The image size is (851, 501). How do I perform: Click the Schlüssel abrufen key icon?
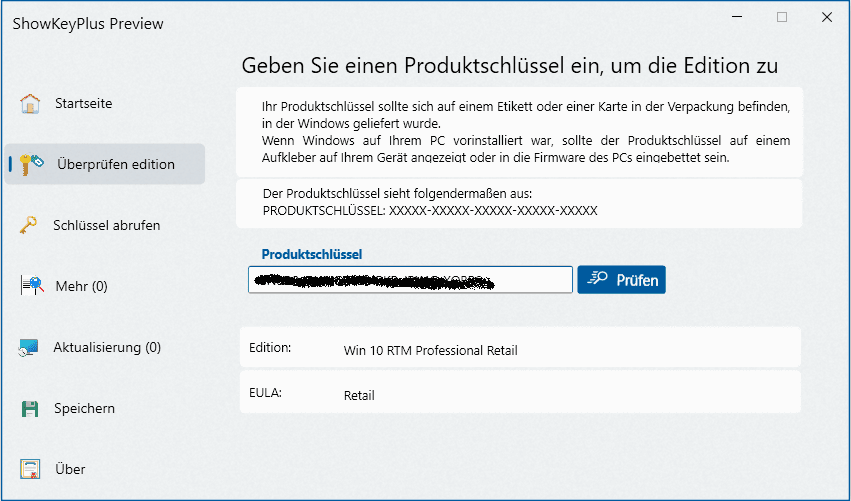click(28, 225)
